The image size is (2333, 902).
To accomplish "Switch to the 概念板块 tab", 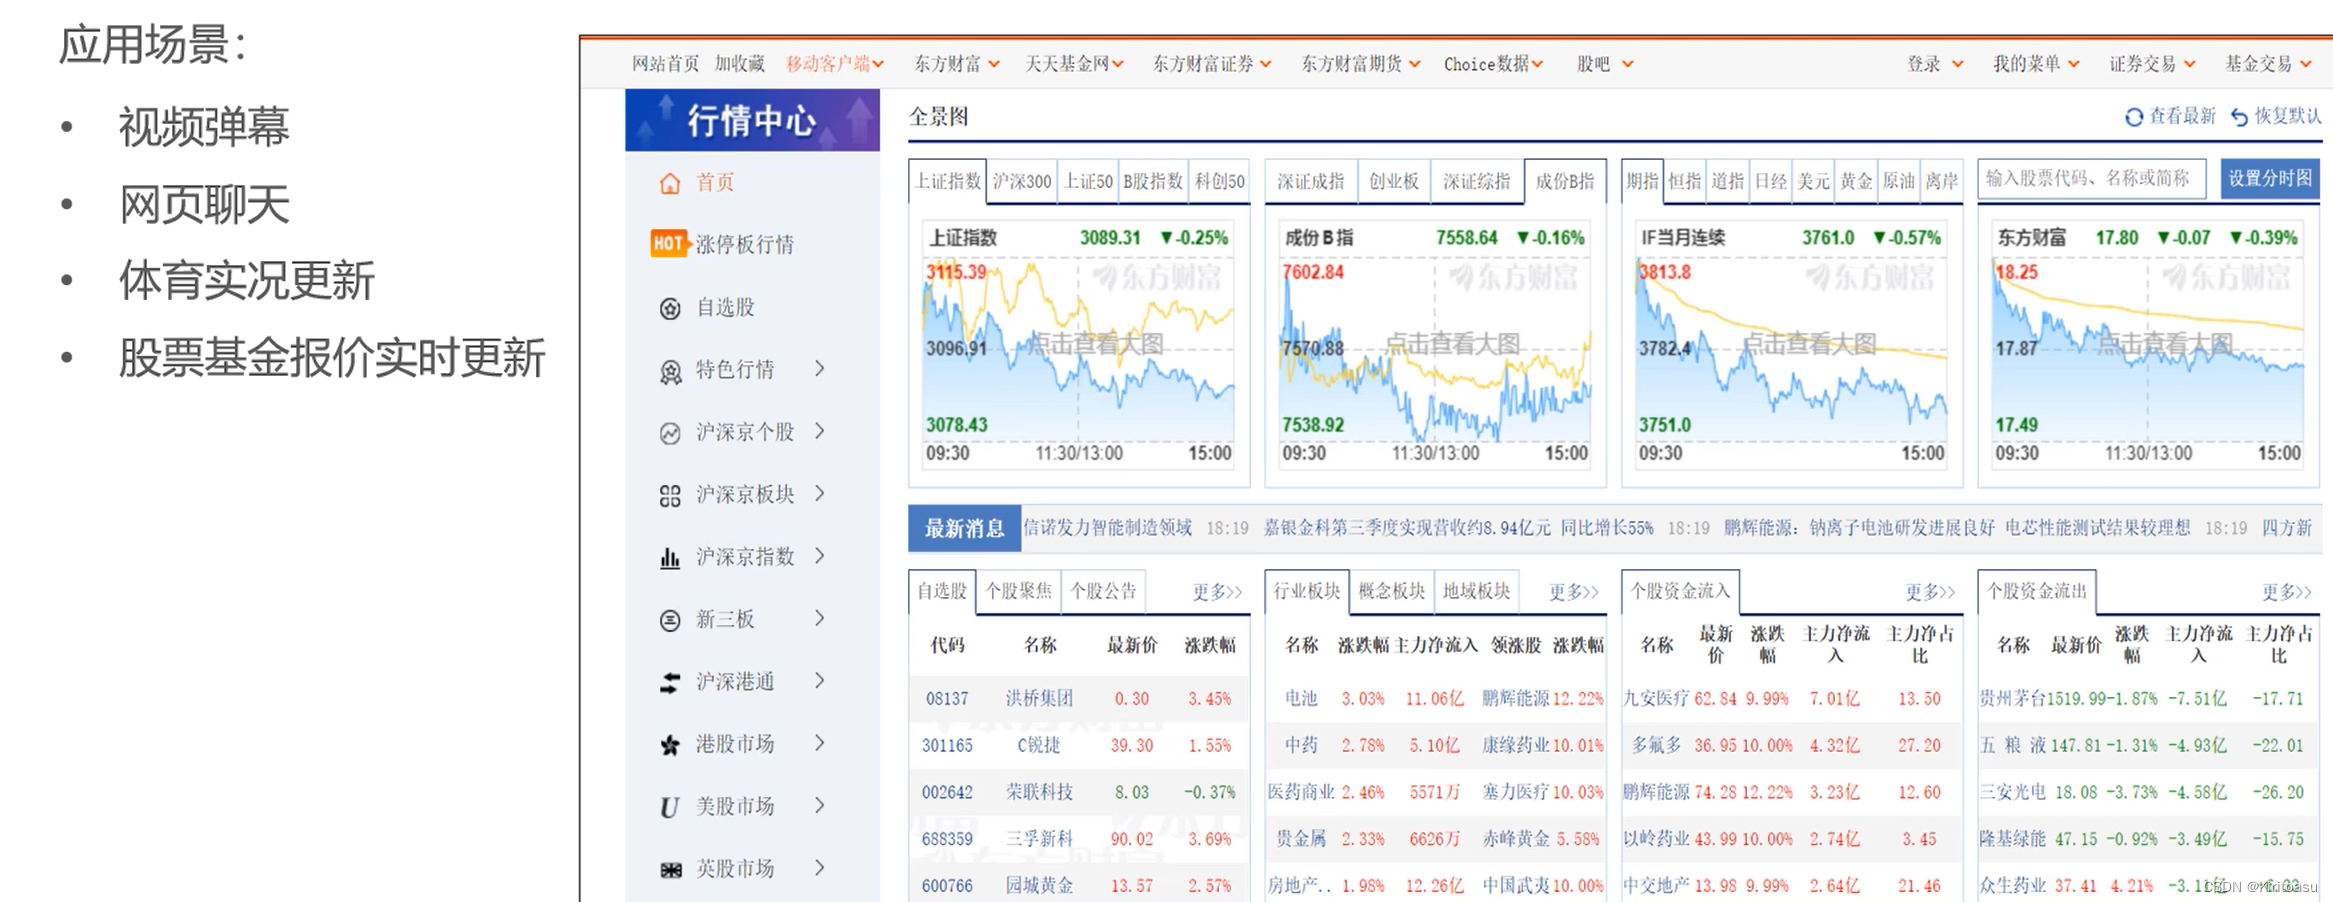I will (x=1391, y=591).
